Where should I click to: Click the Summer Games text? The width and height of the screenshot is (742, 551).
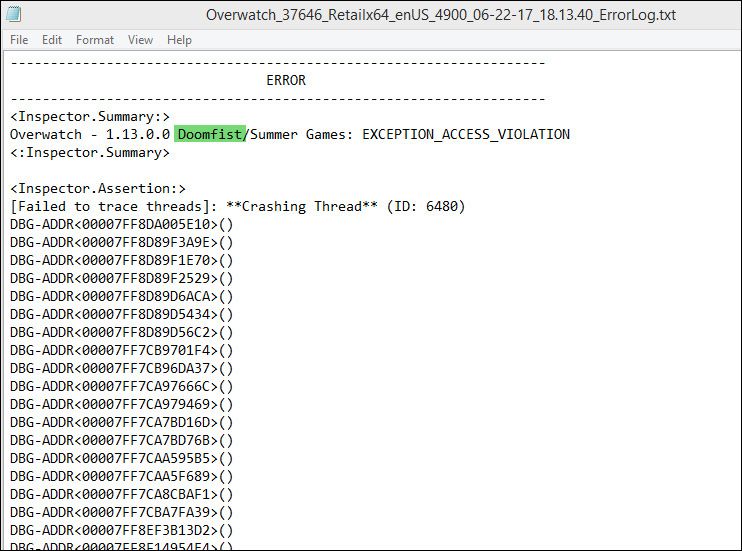[x=298, y=134]
